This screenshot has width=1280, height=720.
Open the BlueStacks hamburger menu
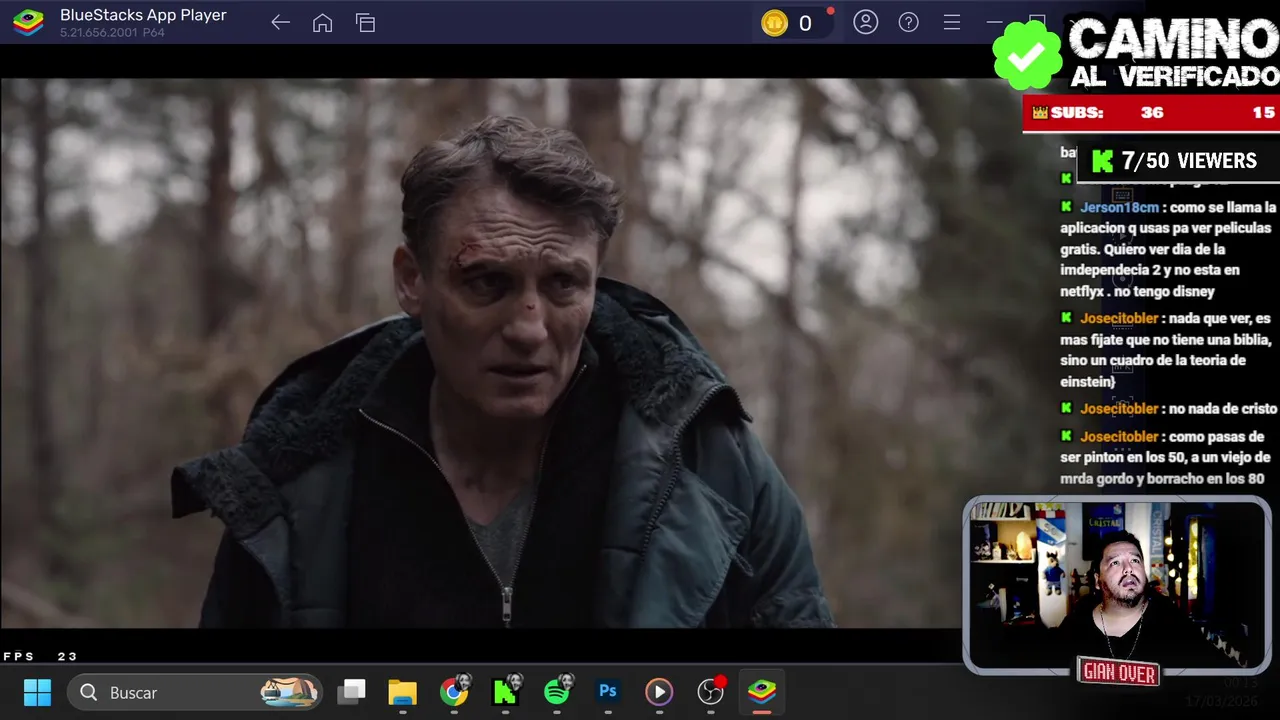tap(951, 22)
